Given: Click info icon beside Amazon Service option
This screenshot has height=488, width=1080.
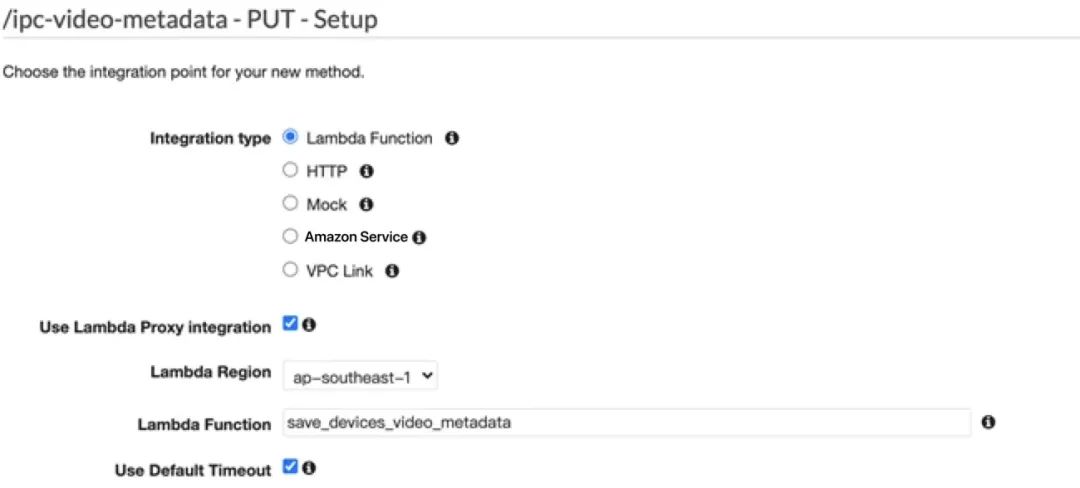Looking at the screenshot, I should click(x=419, y=237).
